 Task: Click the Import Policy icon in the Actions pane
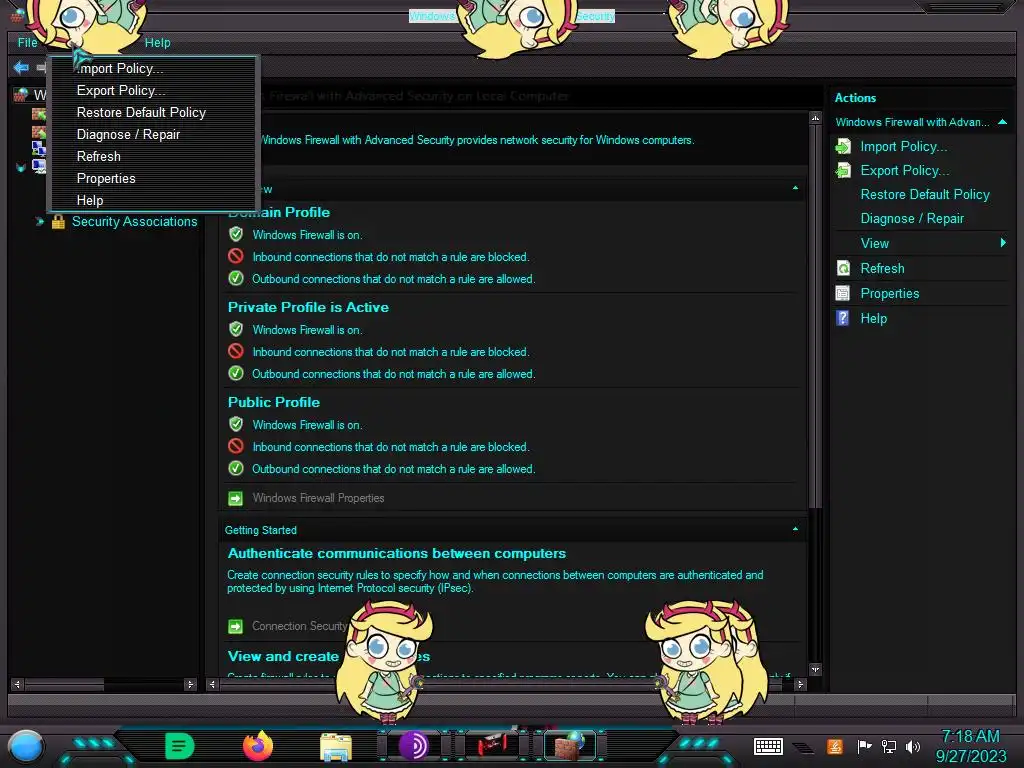point(843,146)
